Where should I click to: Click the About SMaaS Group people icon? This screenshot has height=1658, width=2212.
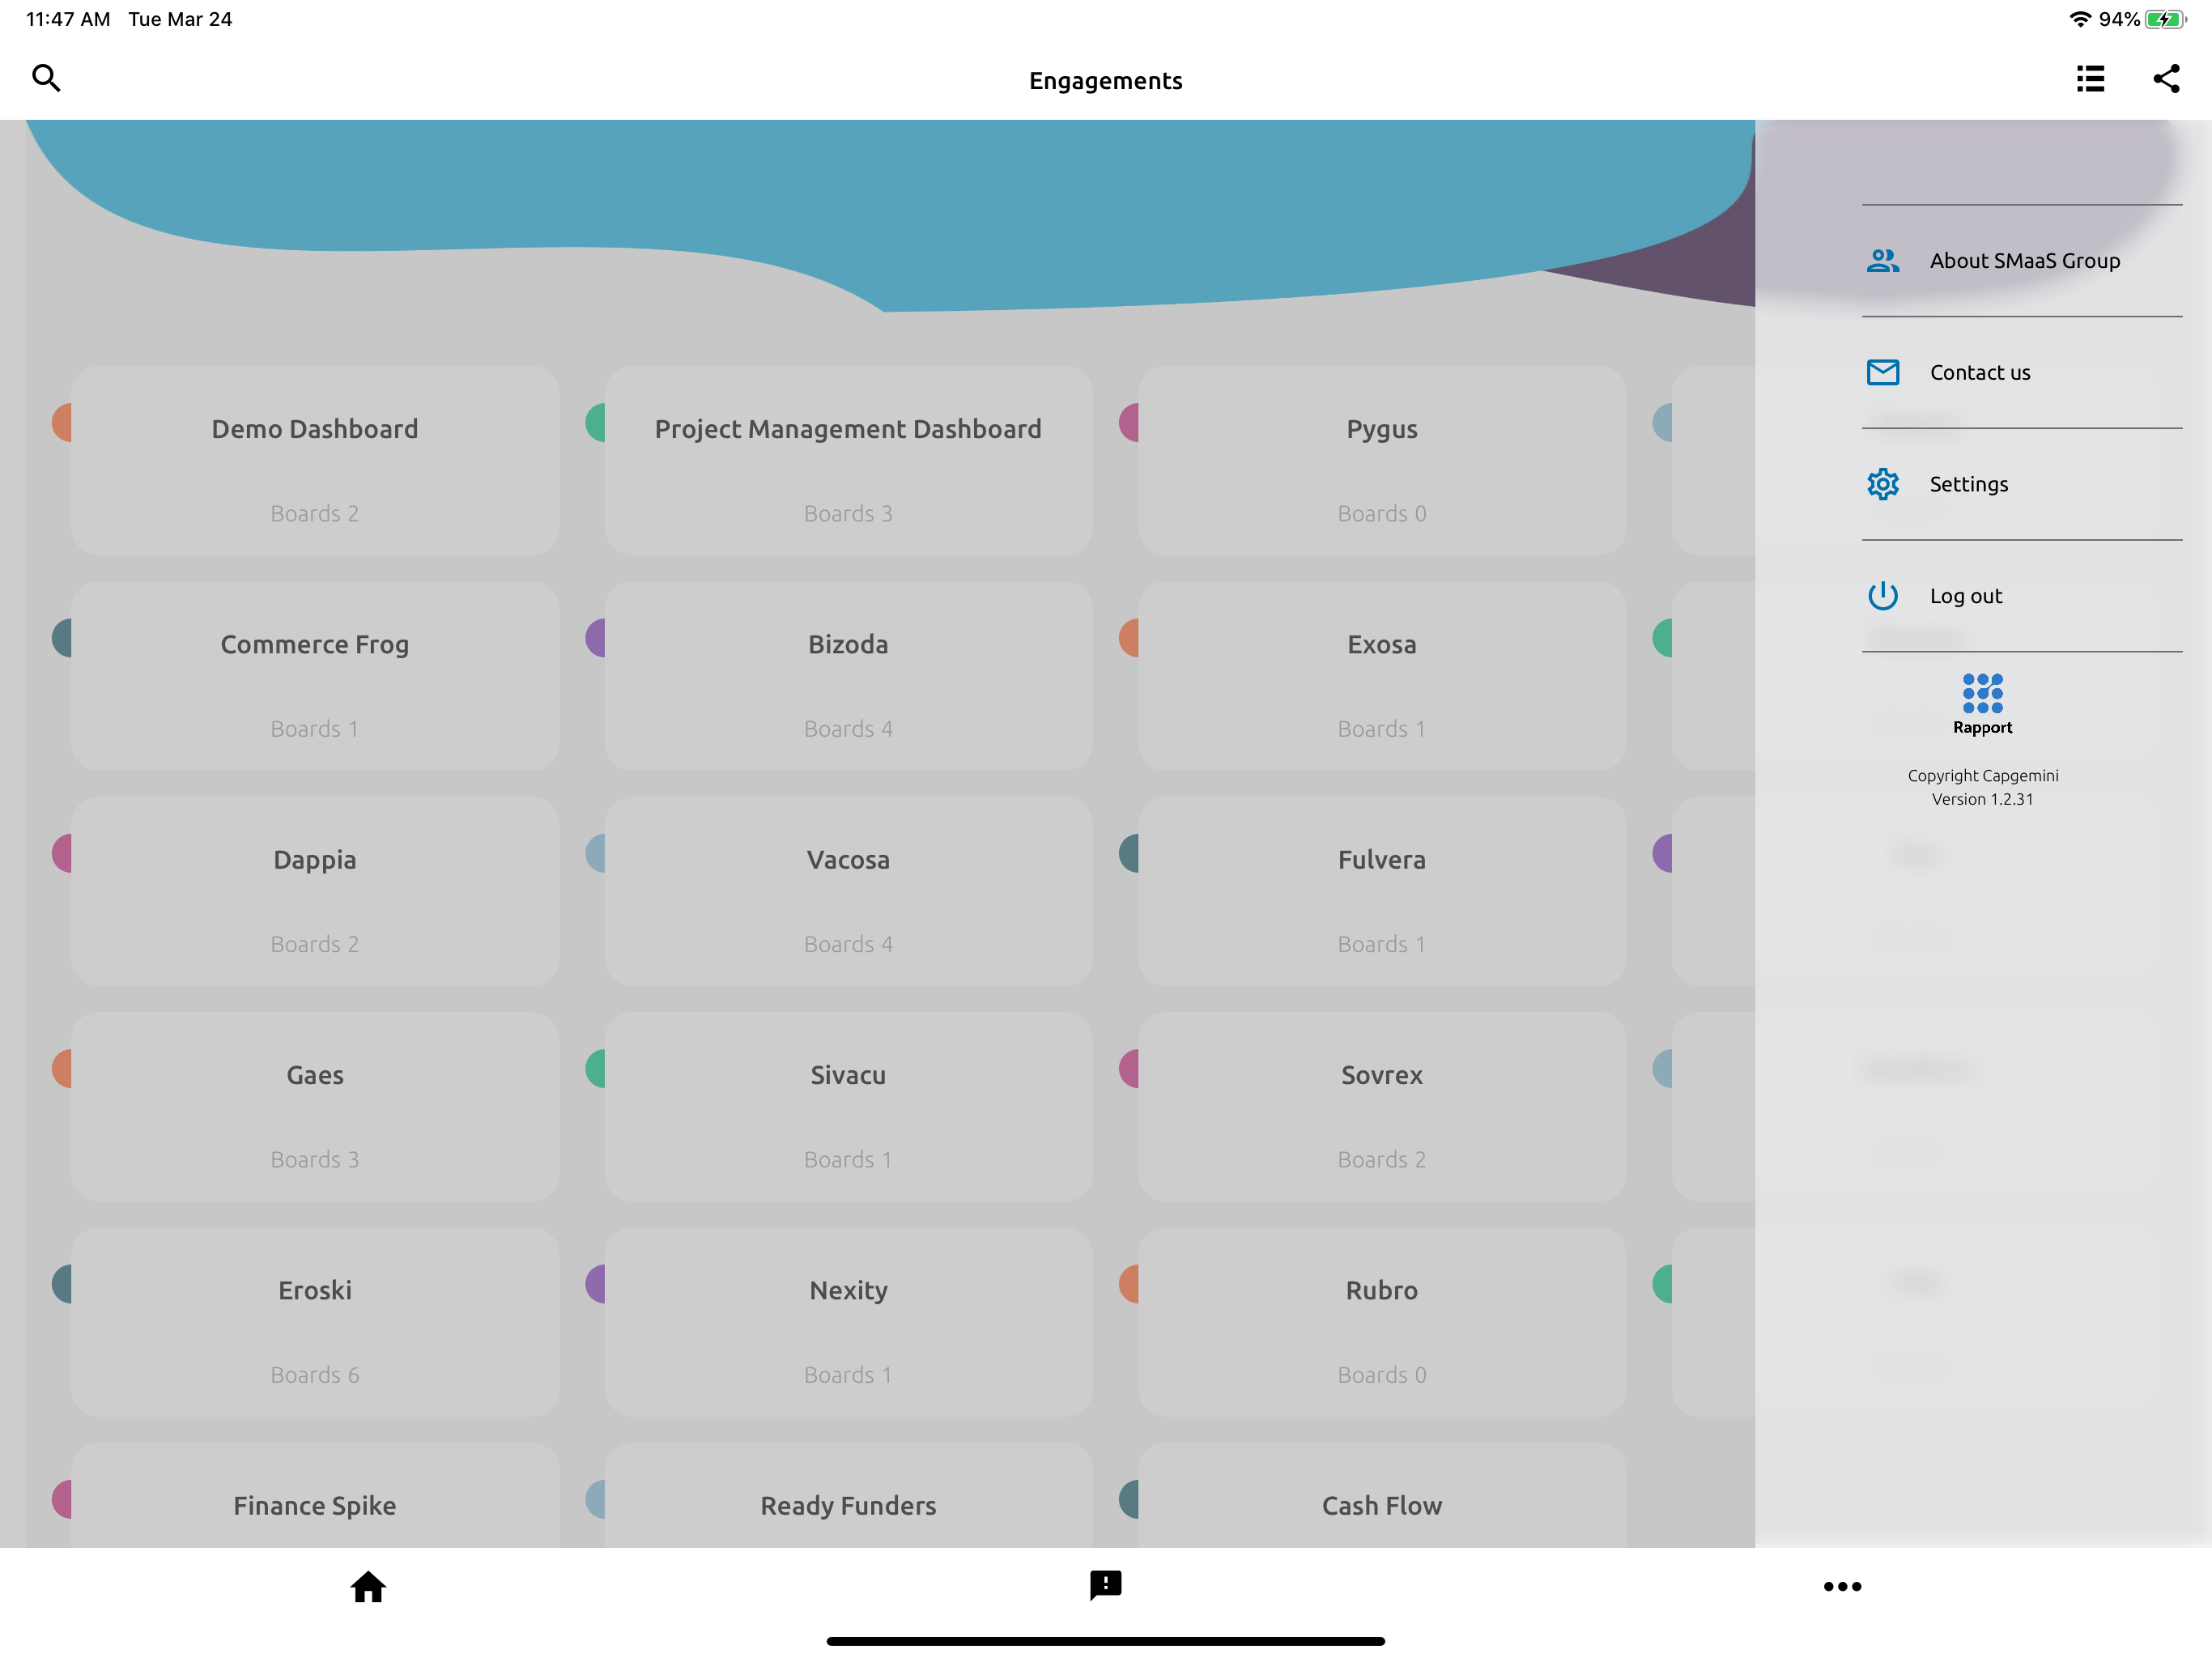pos(1883,261)
